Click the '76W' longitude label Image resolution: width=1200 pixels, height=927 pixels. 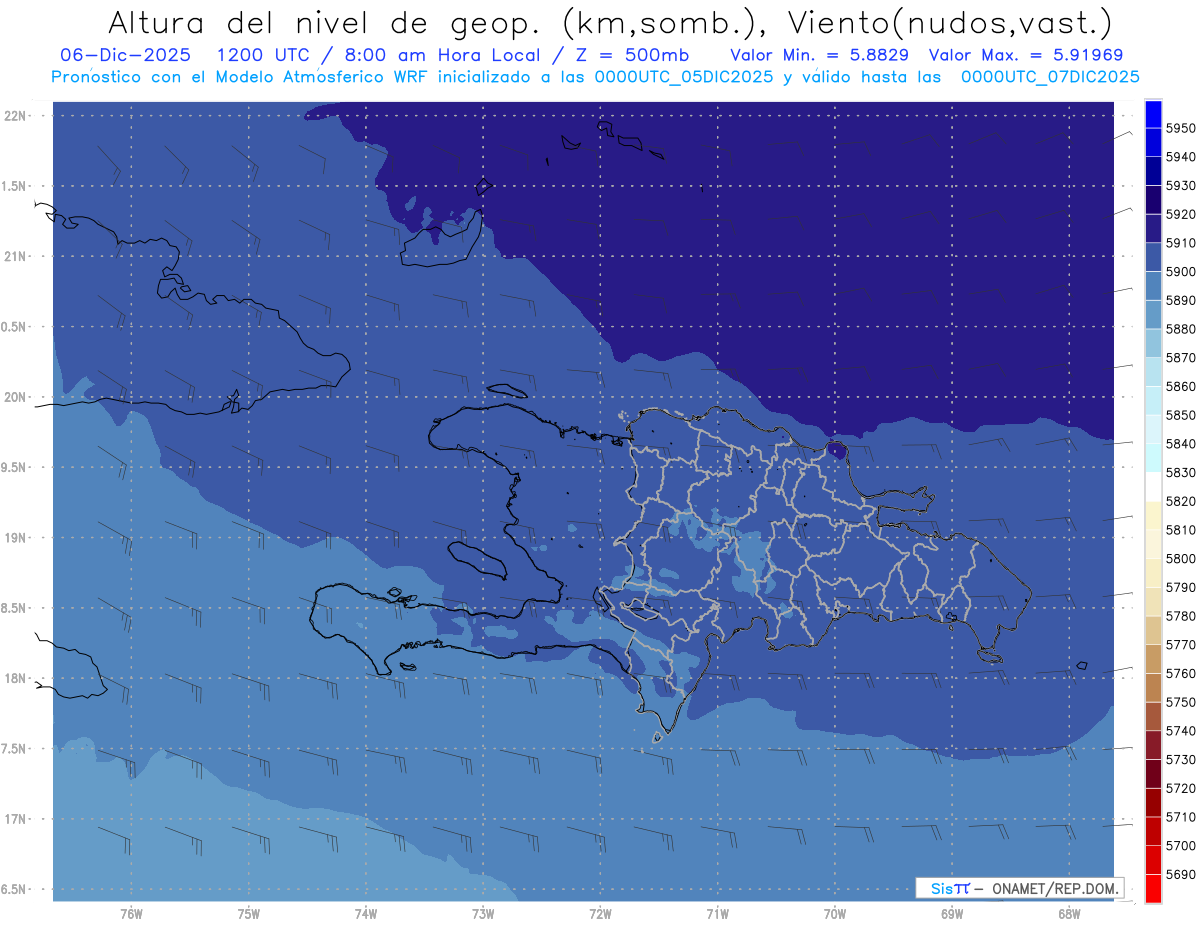pos(131,914)
